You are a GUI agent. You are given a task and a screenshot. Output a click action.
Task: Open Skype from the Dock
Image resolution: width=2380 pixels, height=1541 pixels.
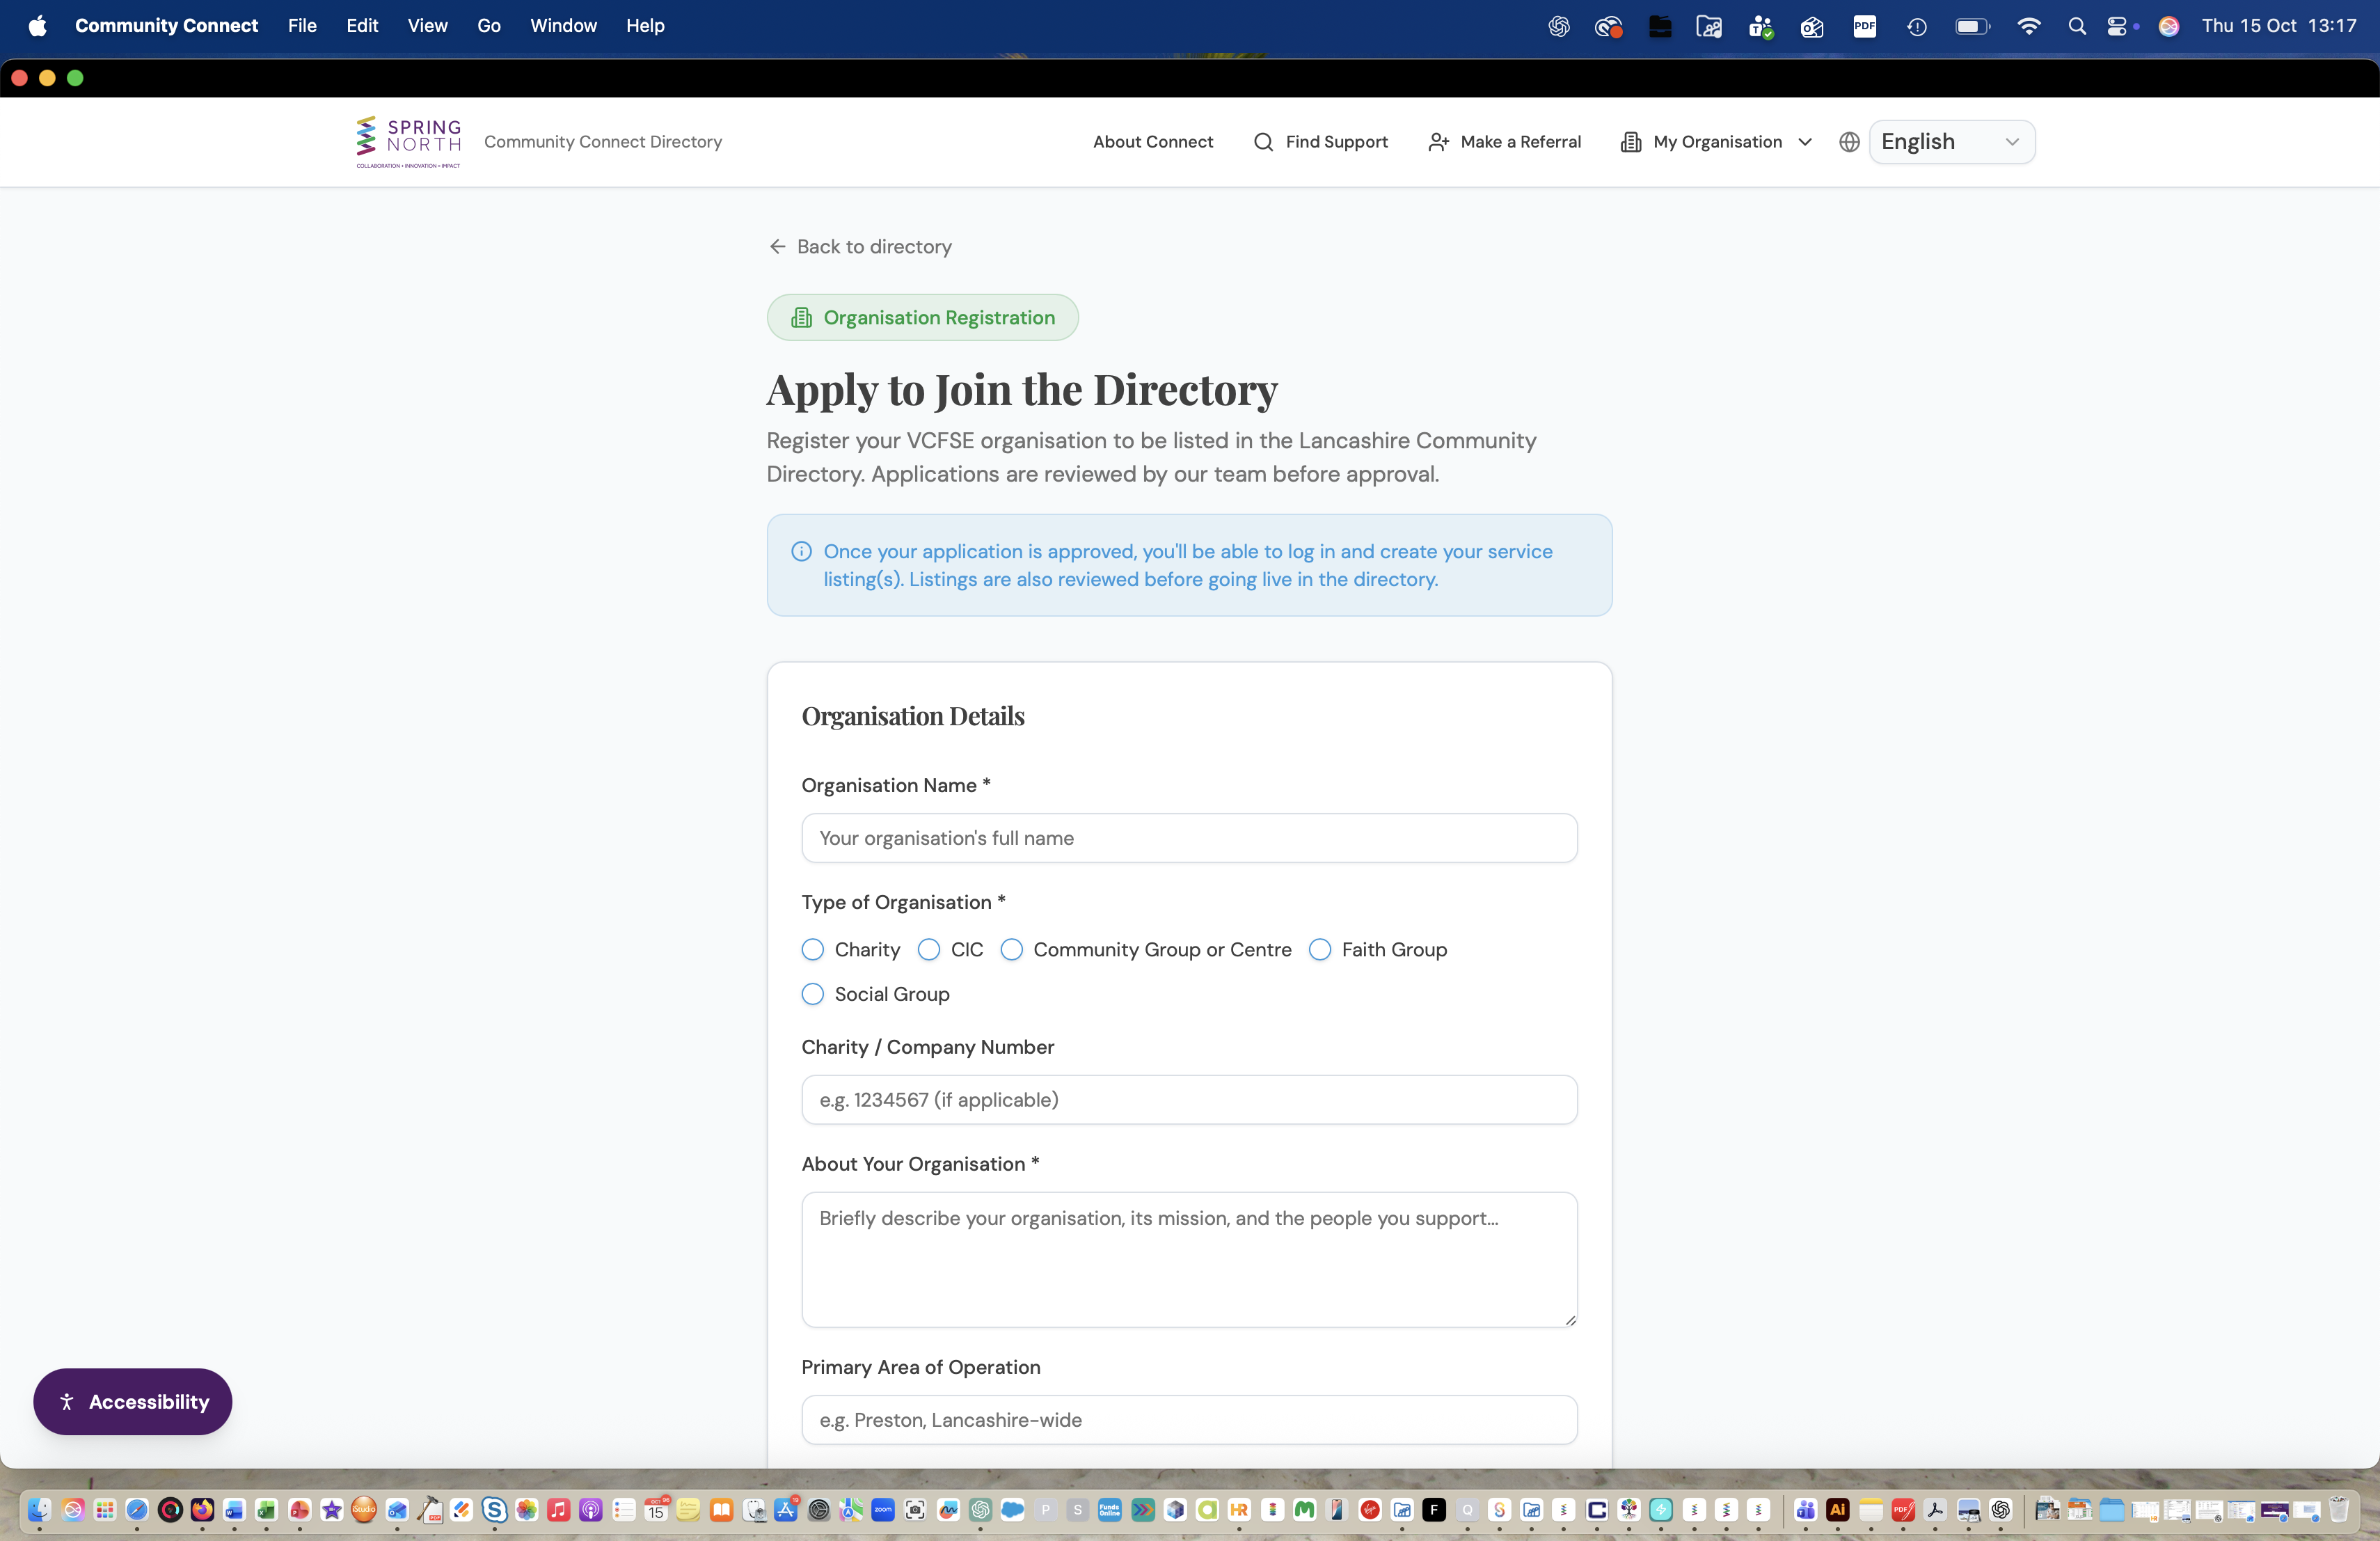click(x=494, y=1509)
